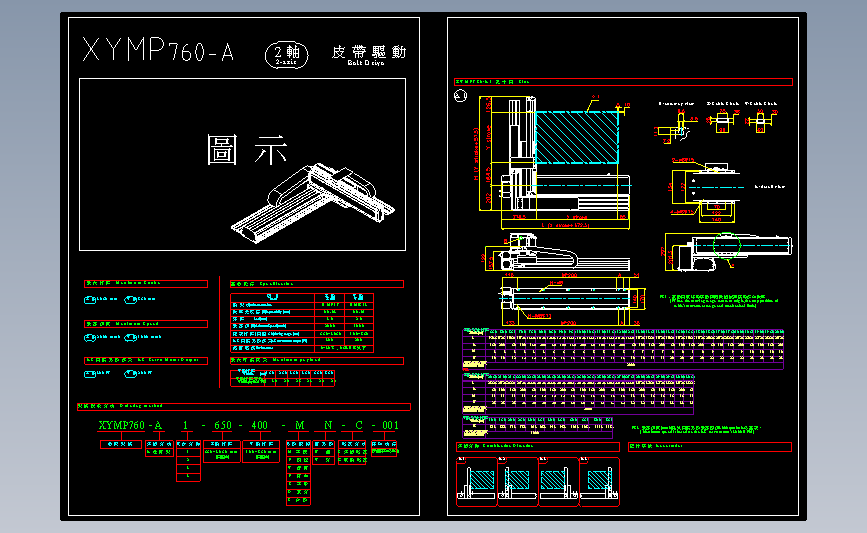
Task: Click the Specification section header
Action: (317, 284)
